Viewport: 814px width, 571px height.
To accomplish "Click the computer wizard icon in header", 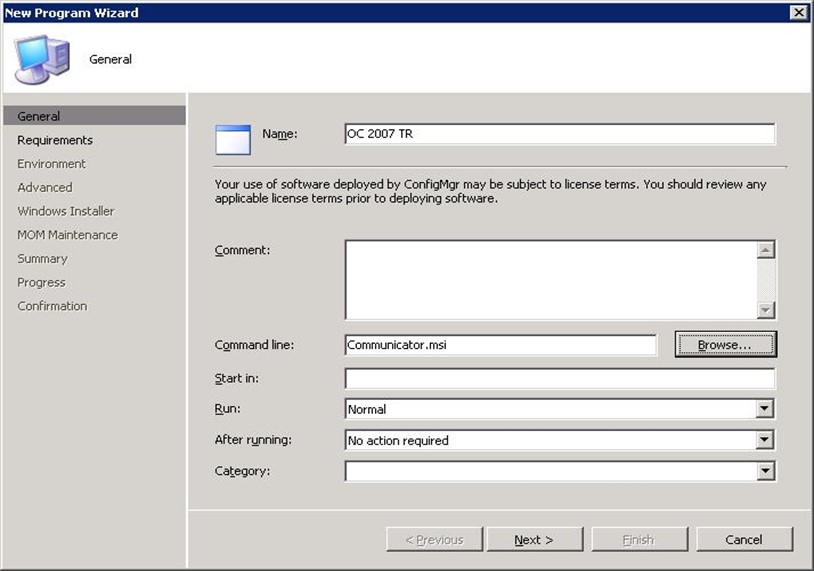I will click(42, 59).
